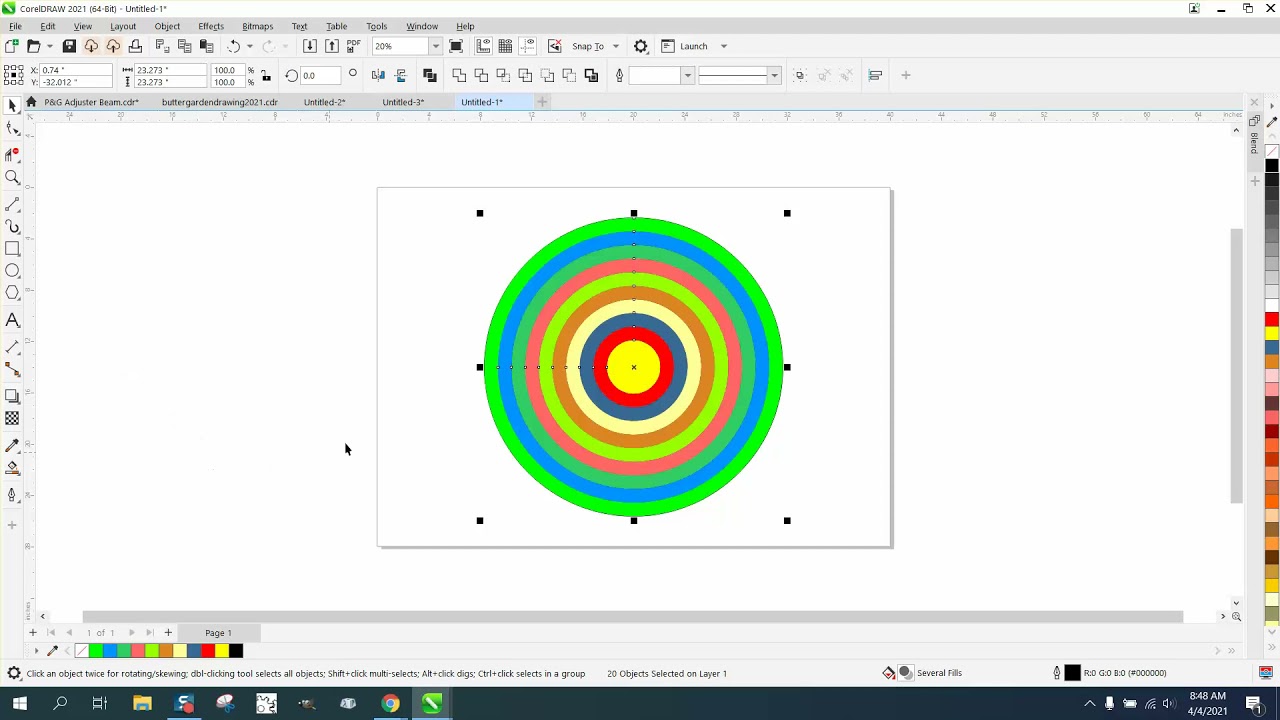Image resolution: width=1280 pixels, height=720 pixels.
Task: Click the Combine objects icon in the property bar
Action: pyautogui.click(x=430, y=75)
